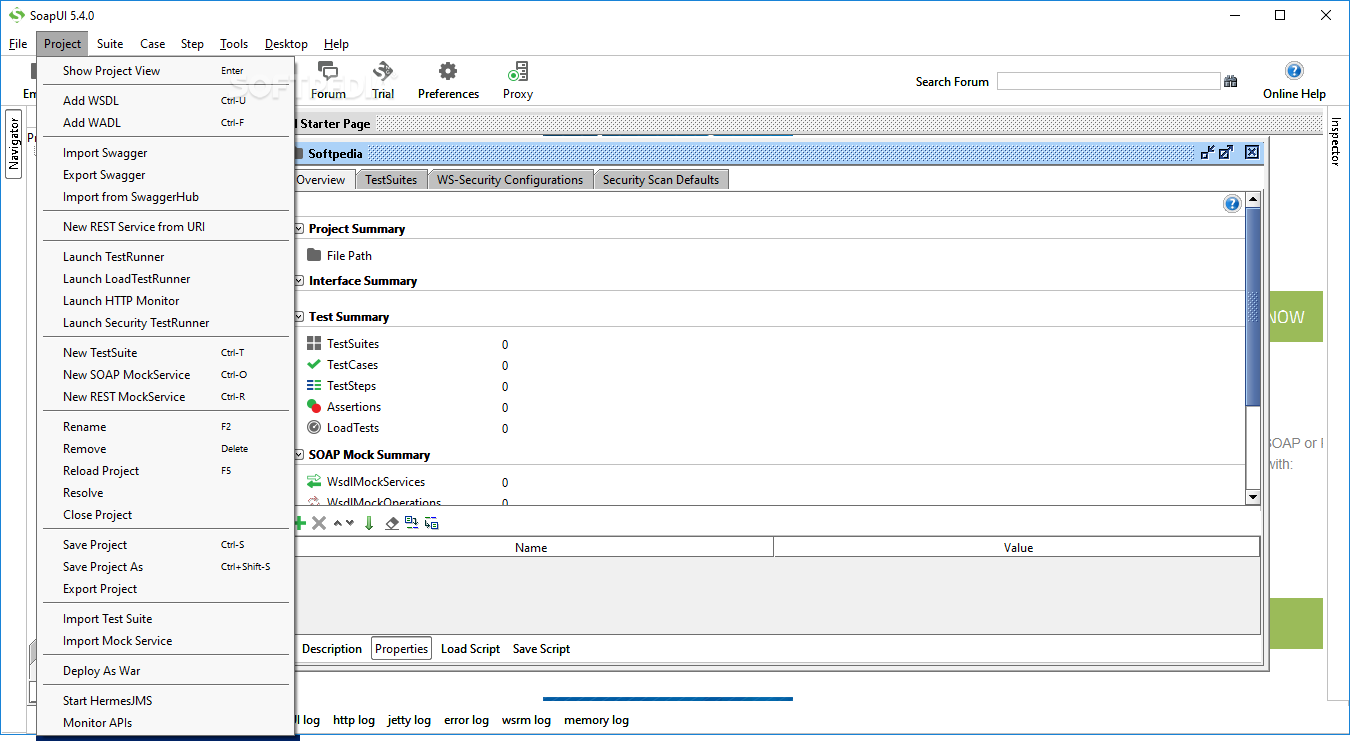Open Online Help icon
The image size is (1350, 741).
[x=1294, y=71]
